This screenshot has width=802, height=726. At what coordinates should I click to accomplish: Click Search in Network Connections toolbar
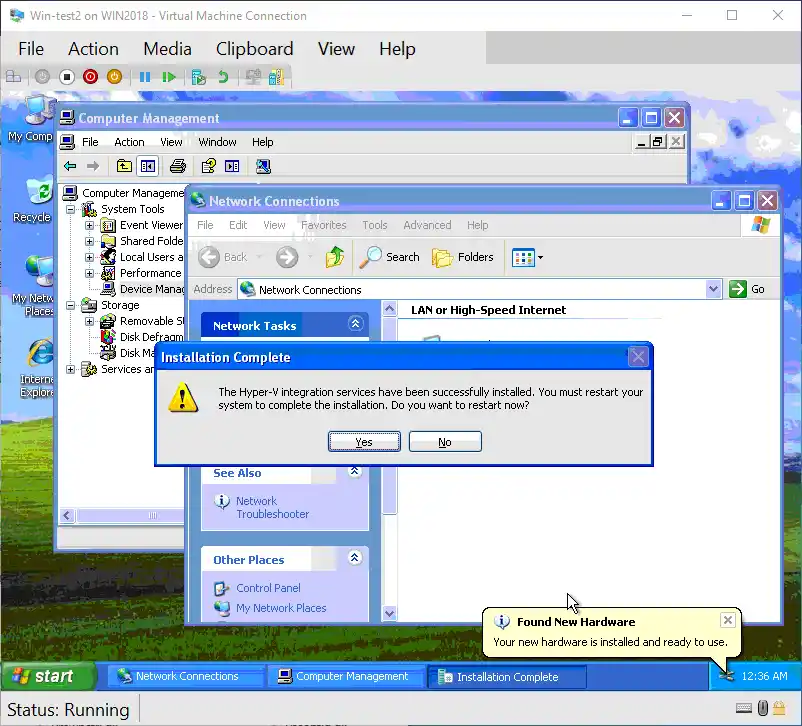coord(389,257)
